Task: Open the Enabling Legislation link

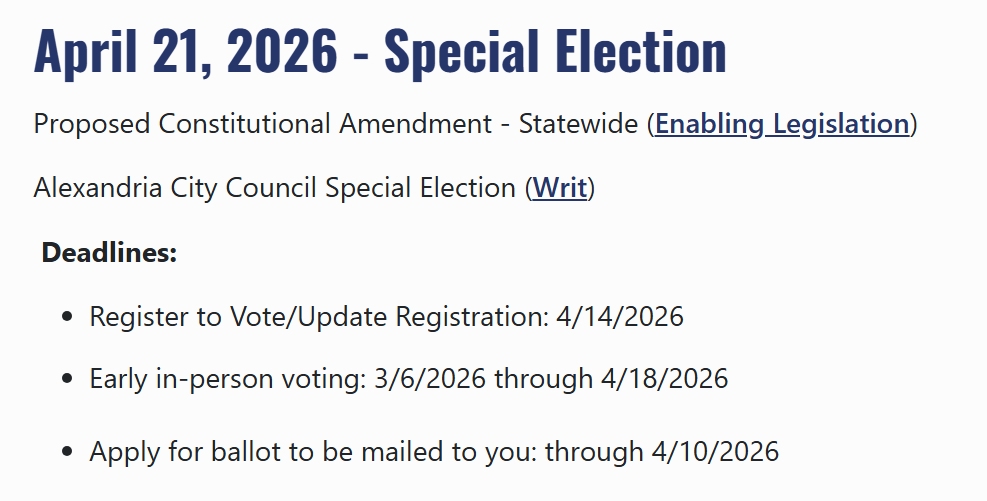Action: click(x=781, y=125)
